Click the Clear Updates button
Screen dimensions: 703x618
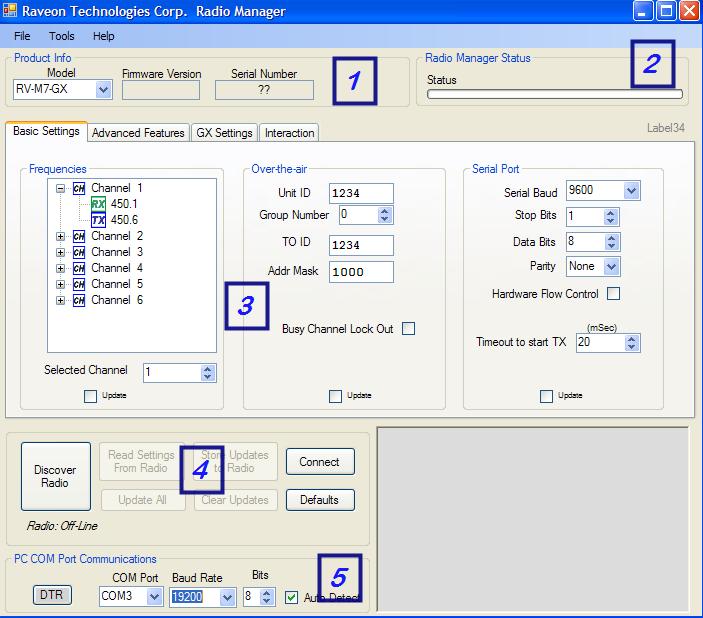(x=235, y=500)
